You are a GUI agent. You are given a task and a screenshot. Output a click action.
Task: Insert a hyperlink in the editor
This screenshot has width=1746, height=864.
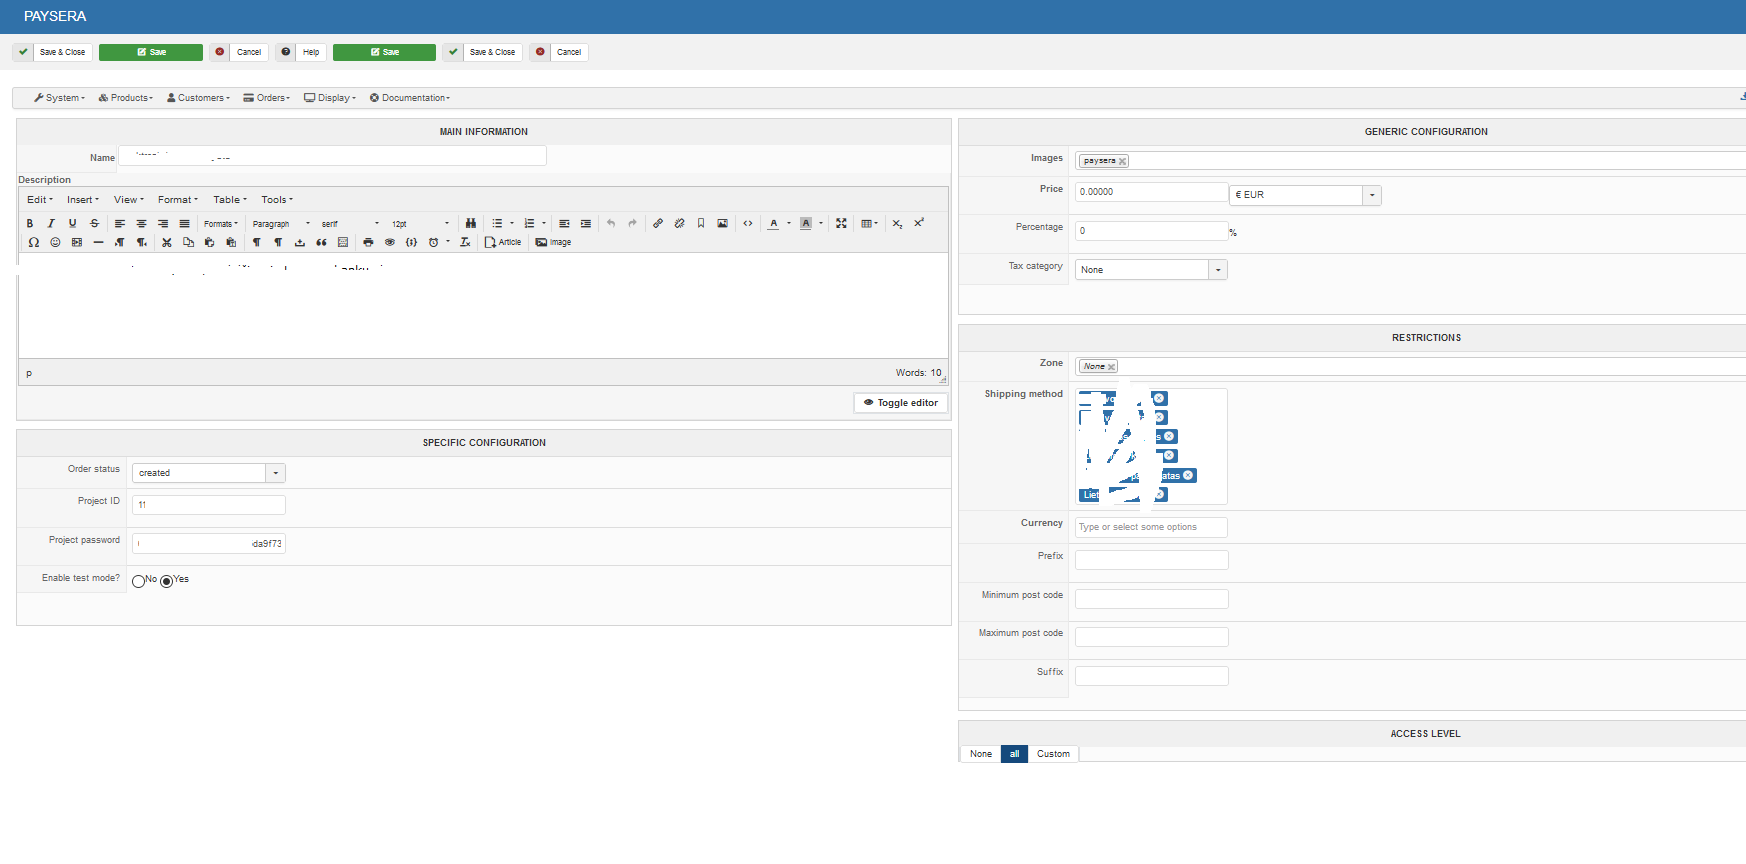pyautogui.click(x=658, y=224)
